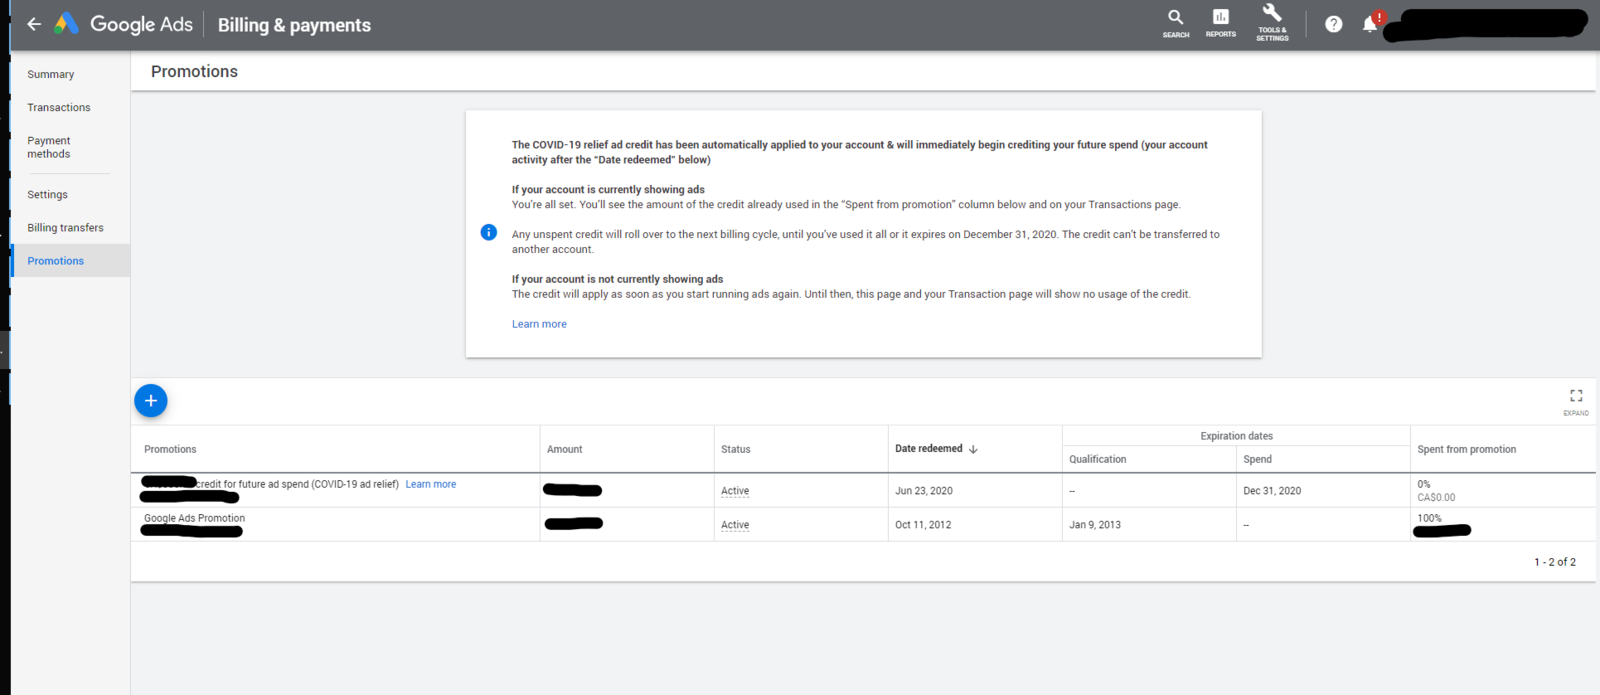Image resolution: width=1600 pixels, height=695 pixels.
Task: Click the Promotions page heading
Action: click(194, 72)
